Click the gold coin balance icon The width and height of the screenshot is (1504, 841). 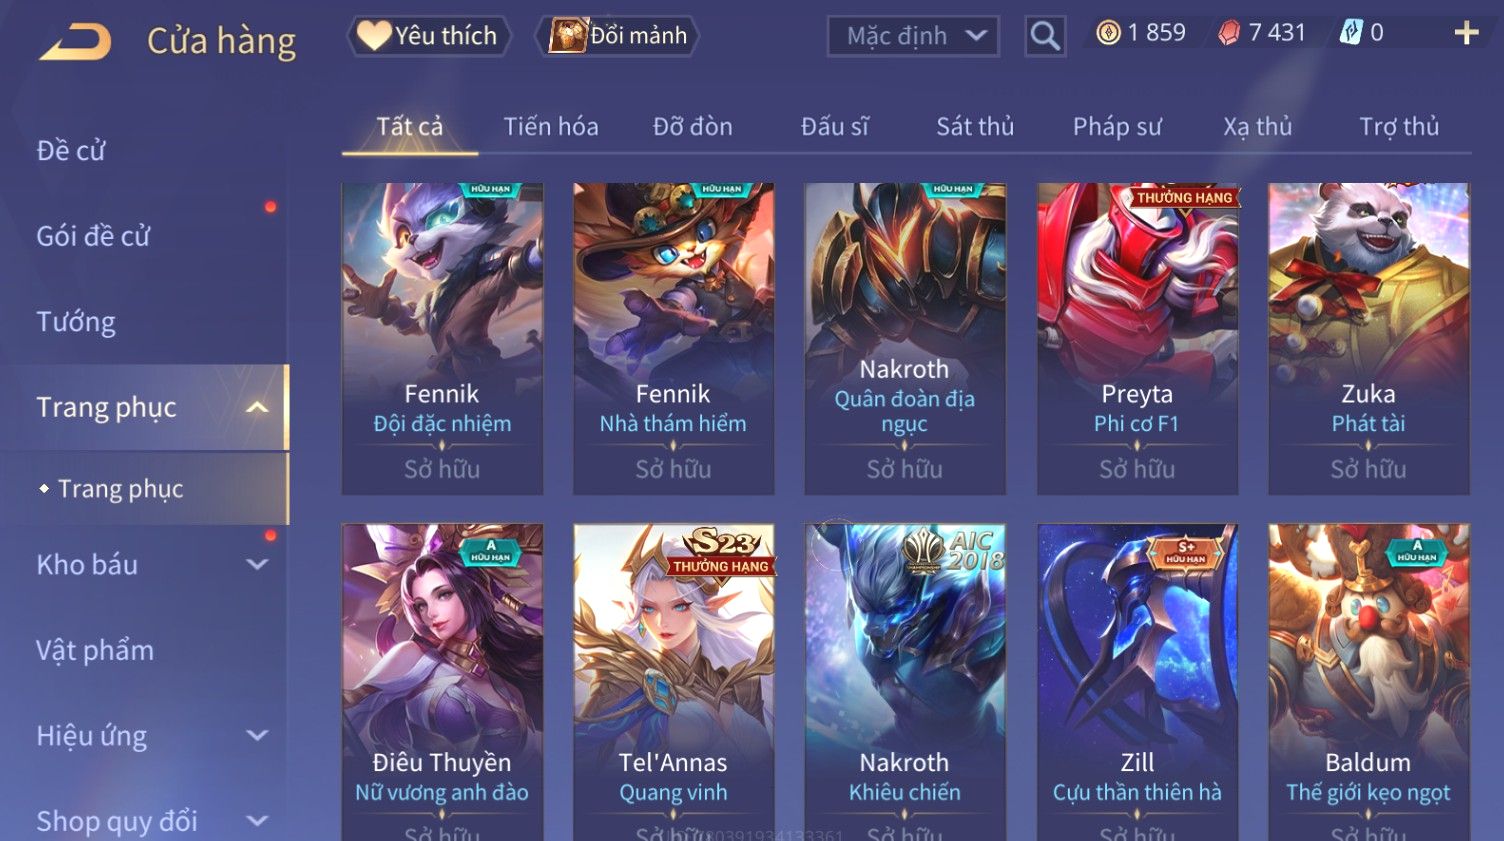tap(1108, 33)
